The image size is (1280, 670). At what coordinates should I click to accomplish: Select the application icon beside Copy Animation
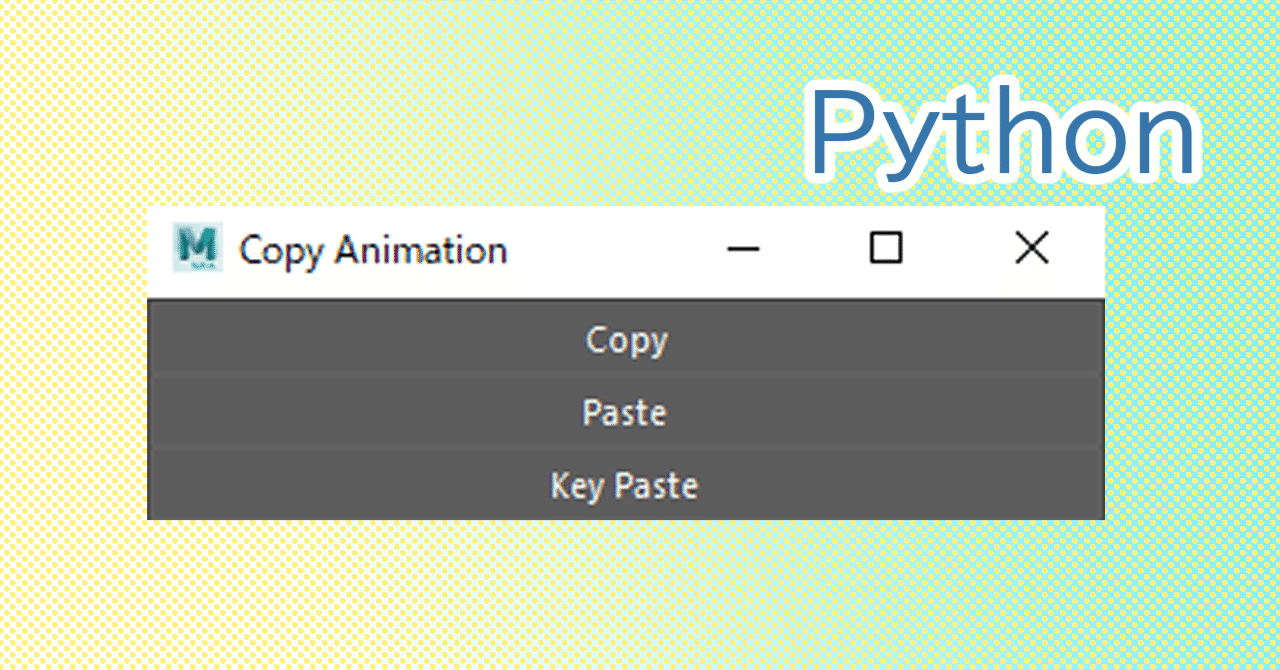pos(200,249)
